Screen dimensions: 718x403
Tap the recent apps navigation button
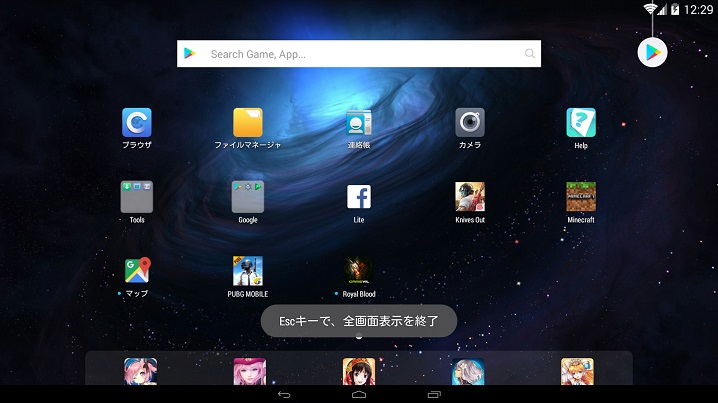pyautogui.click(x=434, y=395)
